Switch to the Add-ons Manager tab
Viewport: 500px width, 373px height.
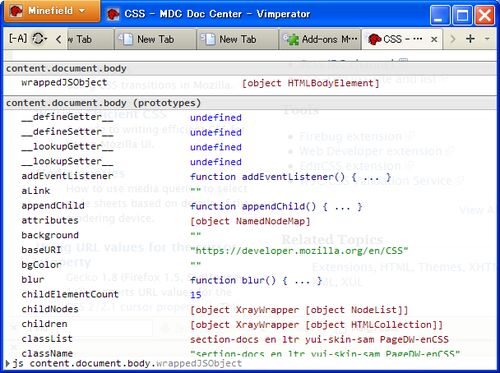(x=320, y=39)
